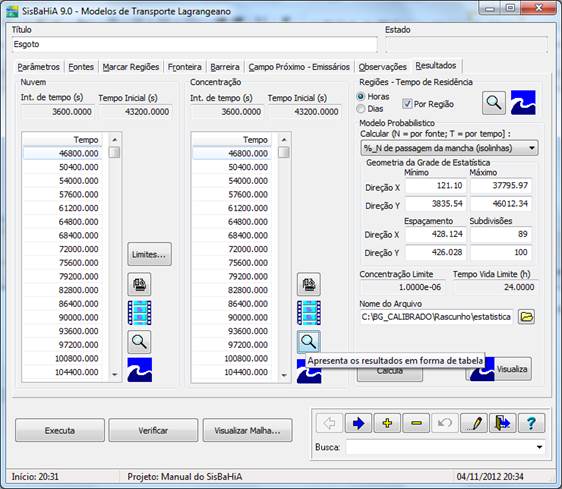Image resolution: width=562 pixels, height=489 pixels.
Task: Open the Observações tab
Action: click(382, 67)
